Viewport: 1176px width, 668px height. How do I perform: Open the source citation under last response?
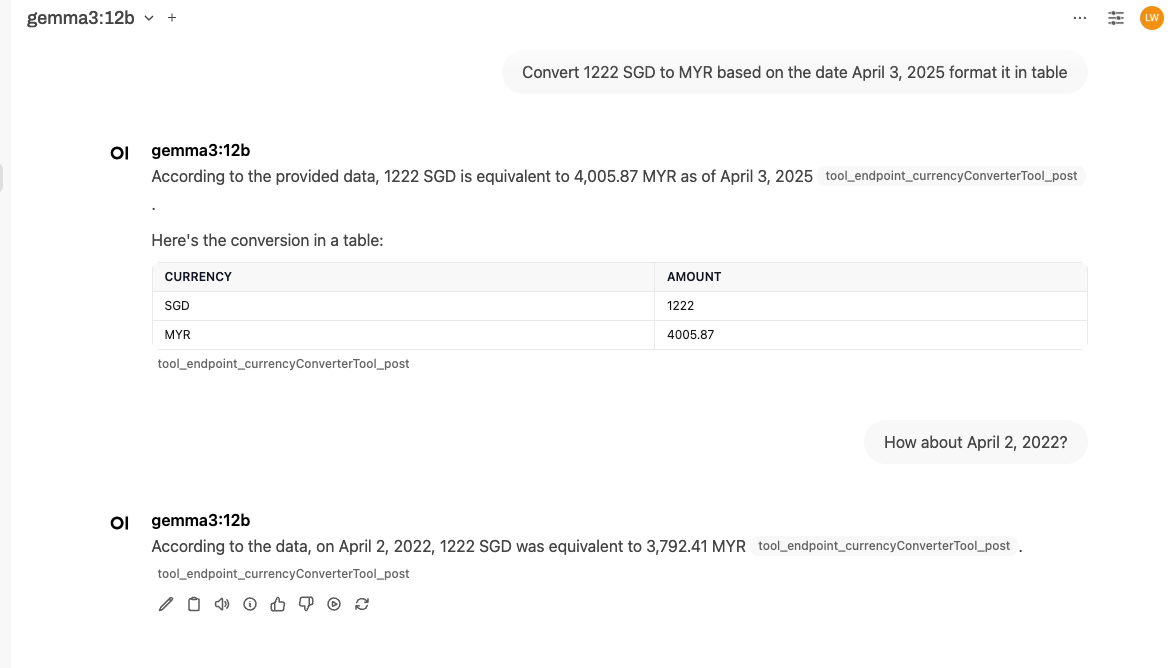pyautogui.click(x=284, y=574)
